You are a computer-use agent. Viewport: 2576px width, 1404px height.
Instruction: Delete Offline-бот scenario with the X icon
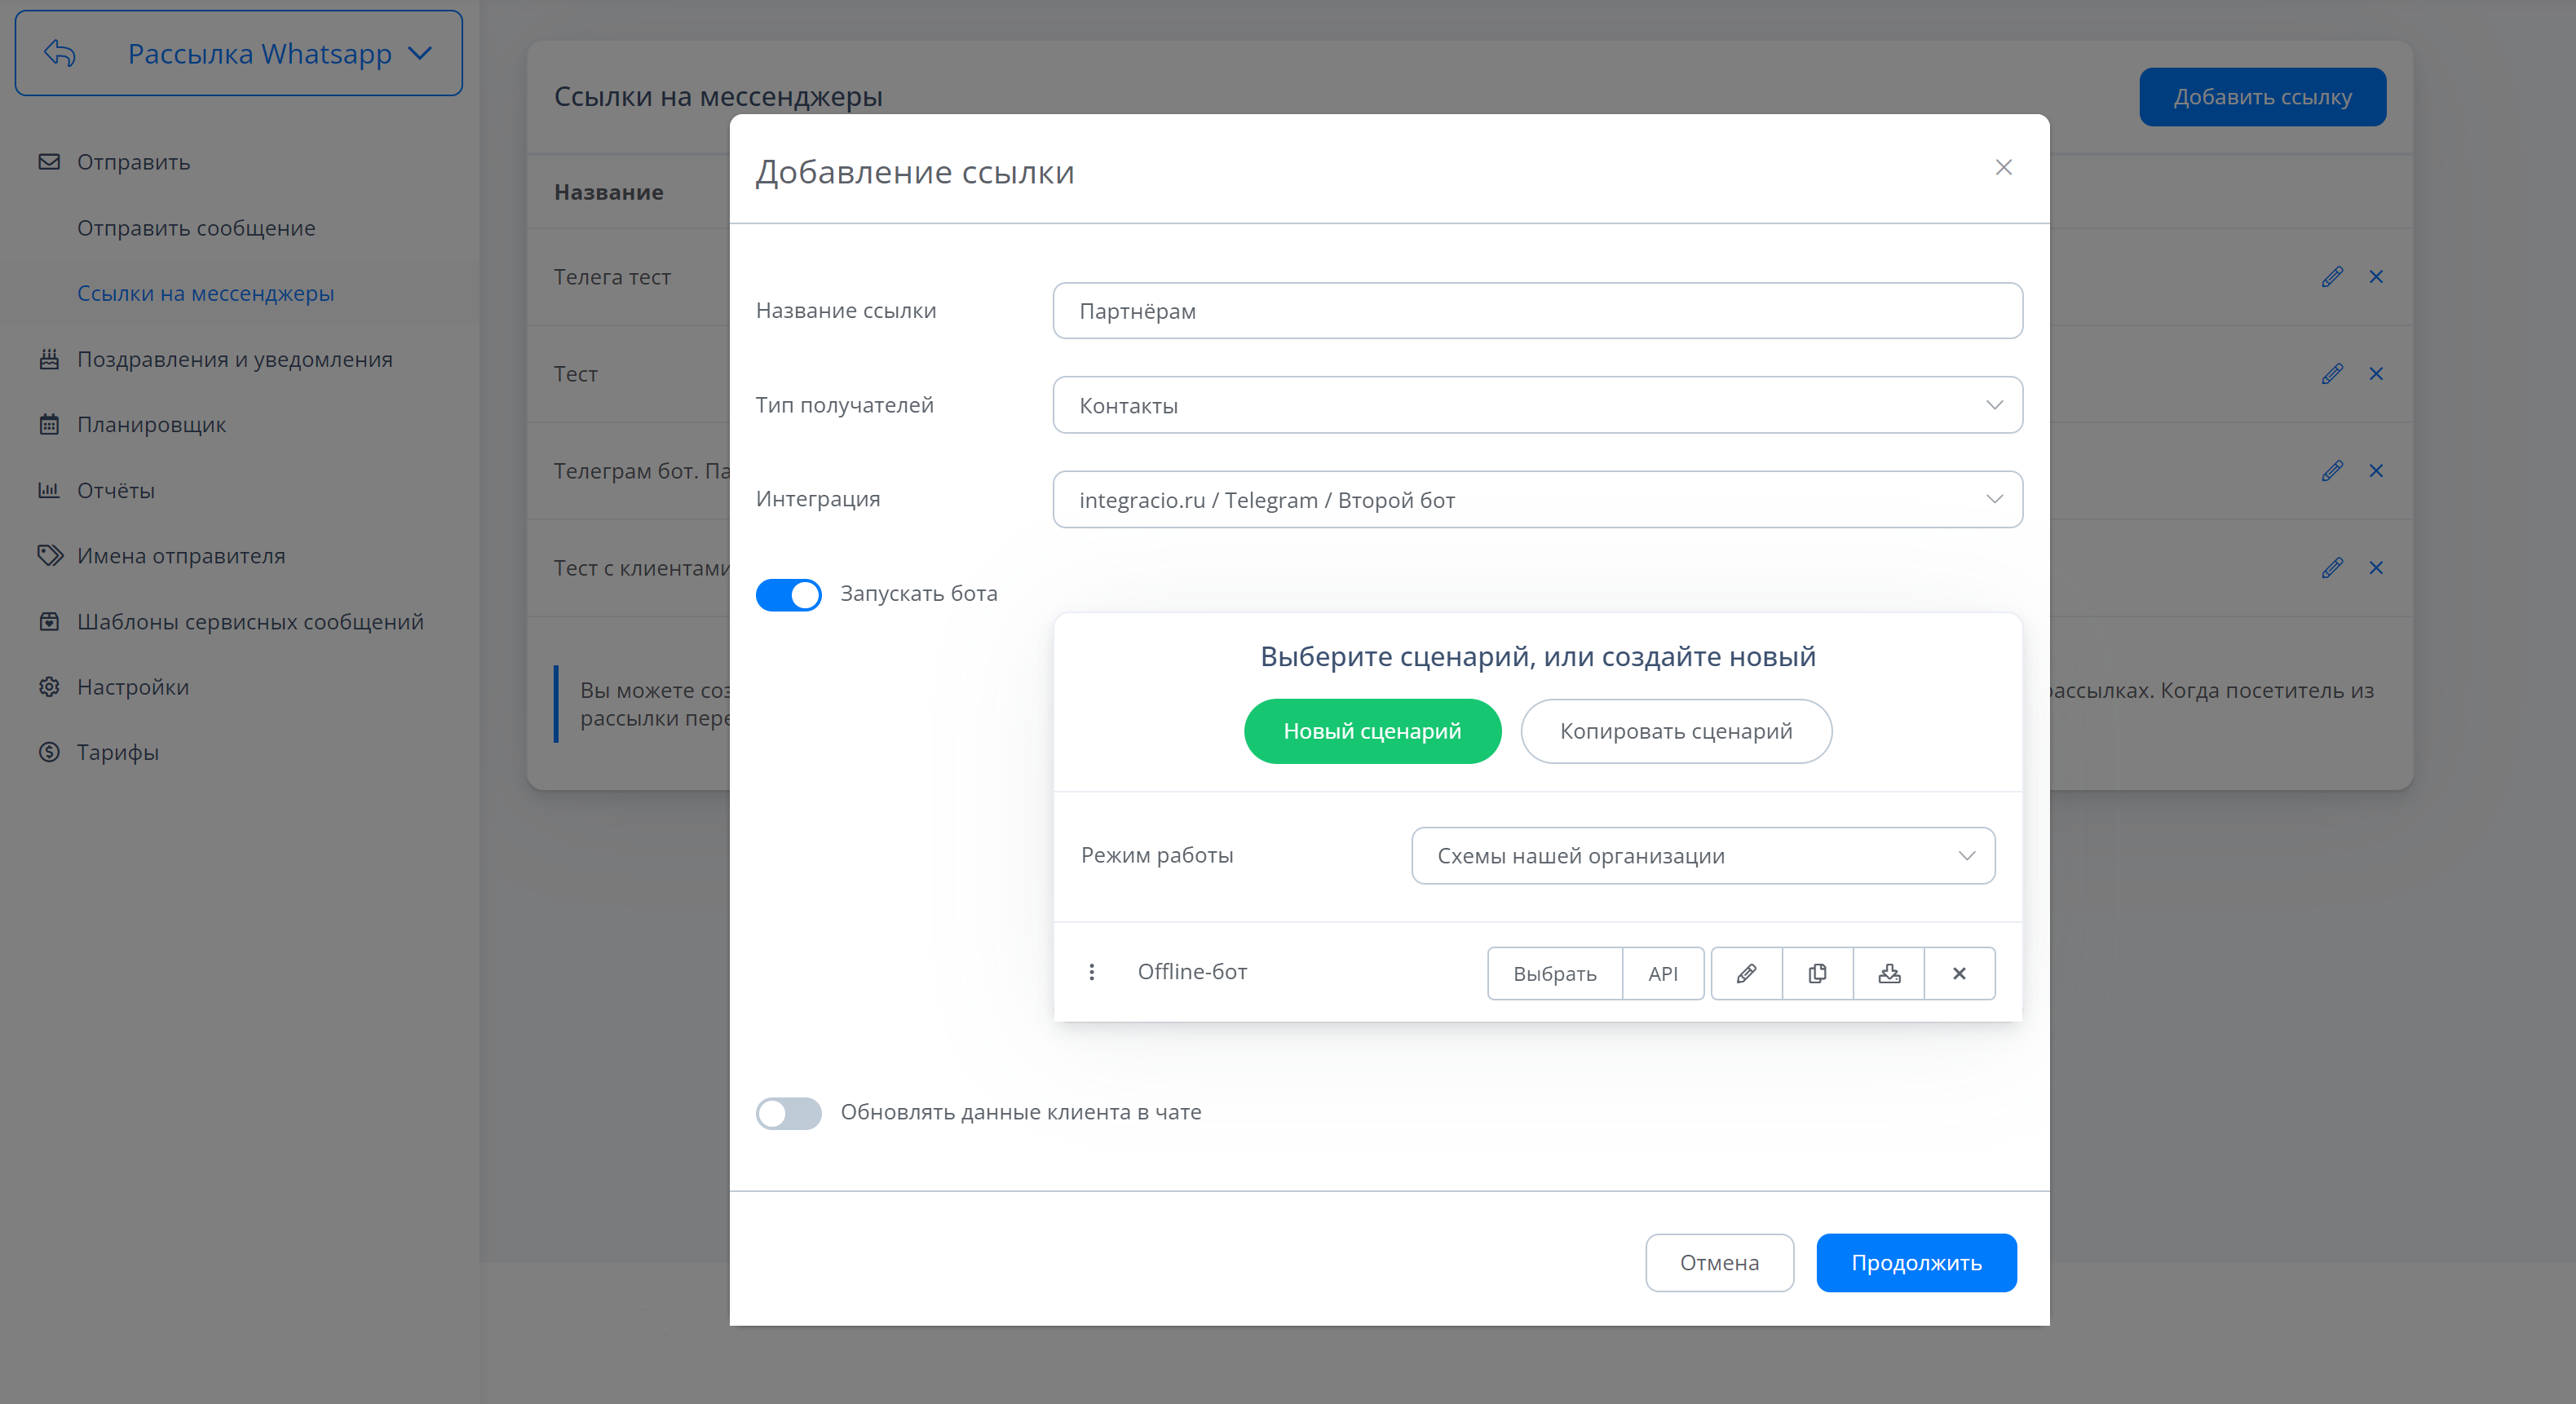coord(1959,973)
